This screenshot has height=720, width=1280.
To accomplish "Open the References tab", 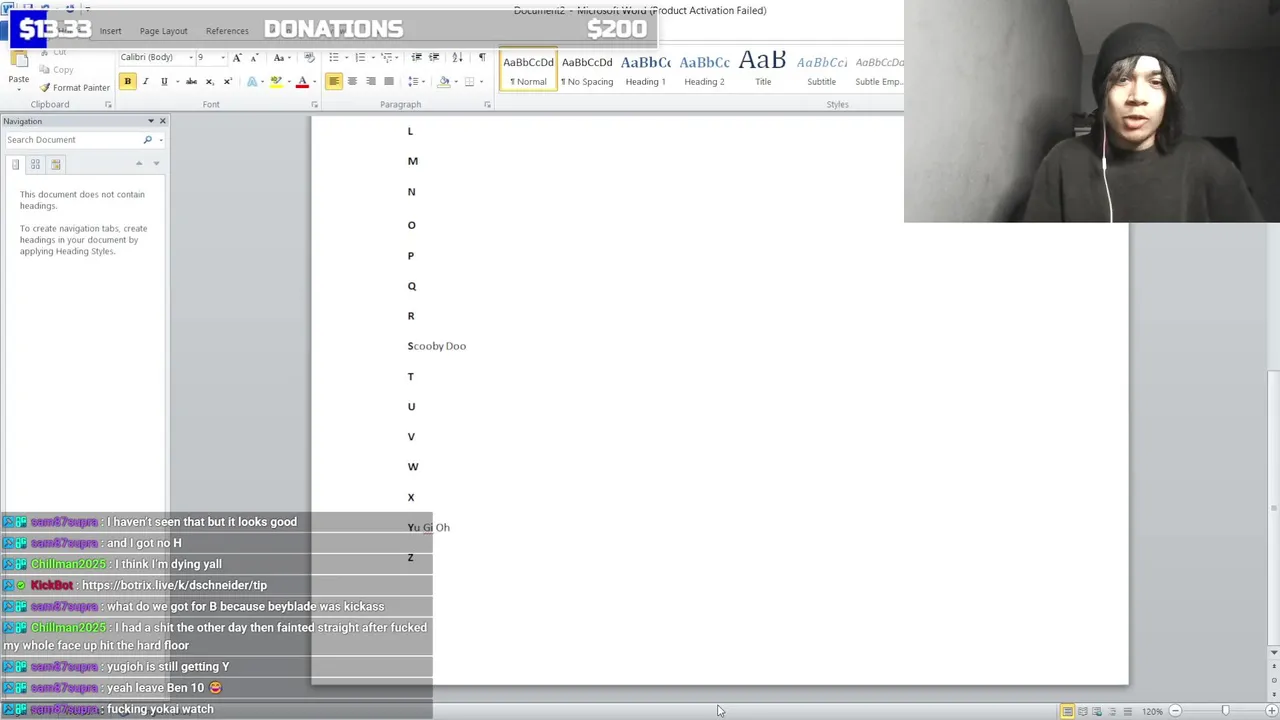I will click(227, 31).
